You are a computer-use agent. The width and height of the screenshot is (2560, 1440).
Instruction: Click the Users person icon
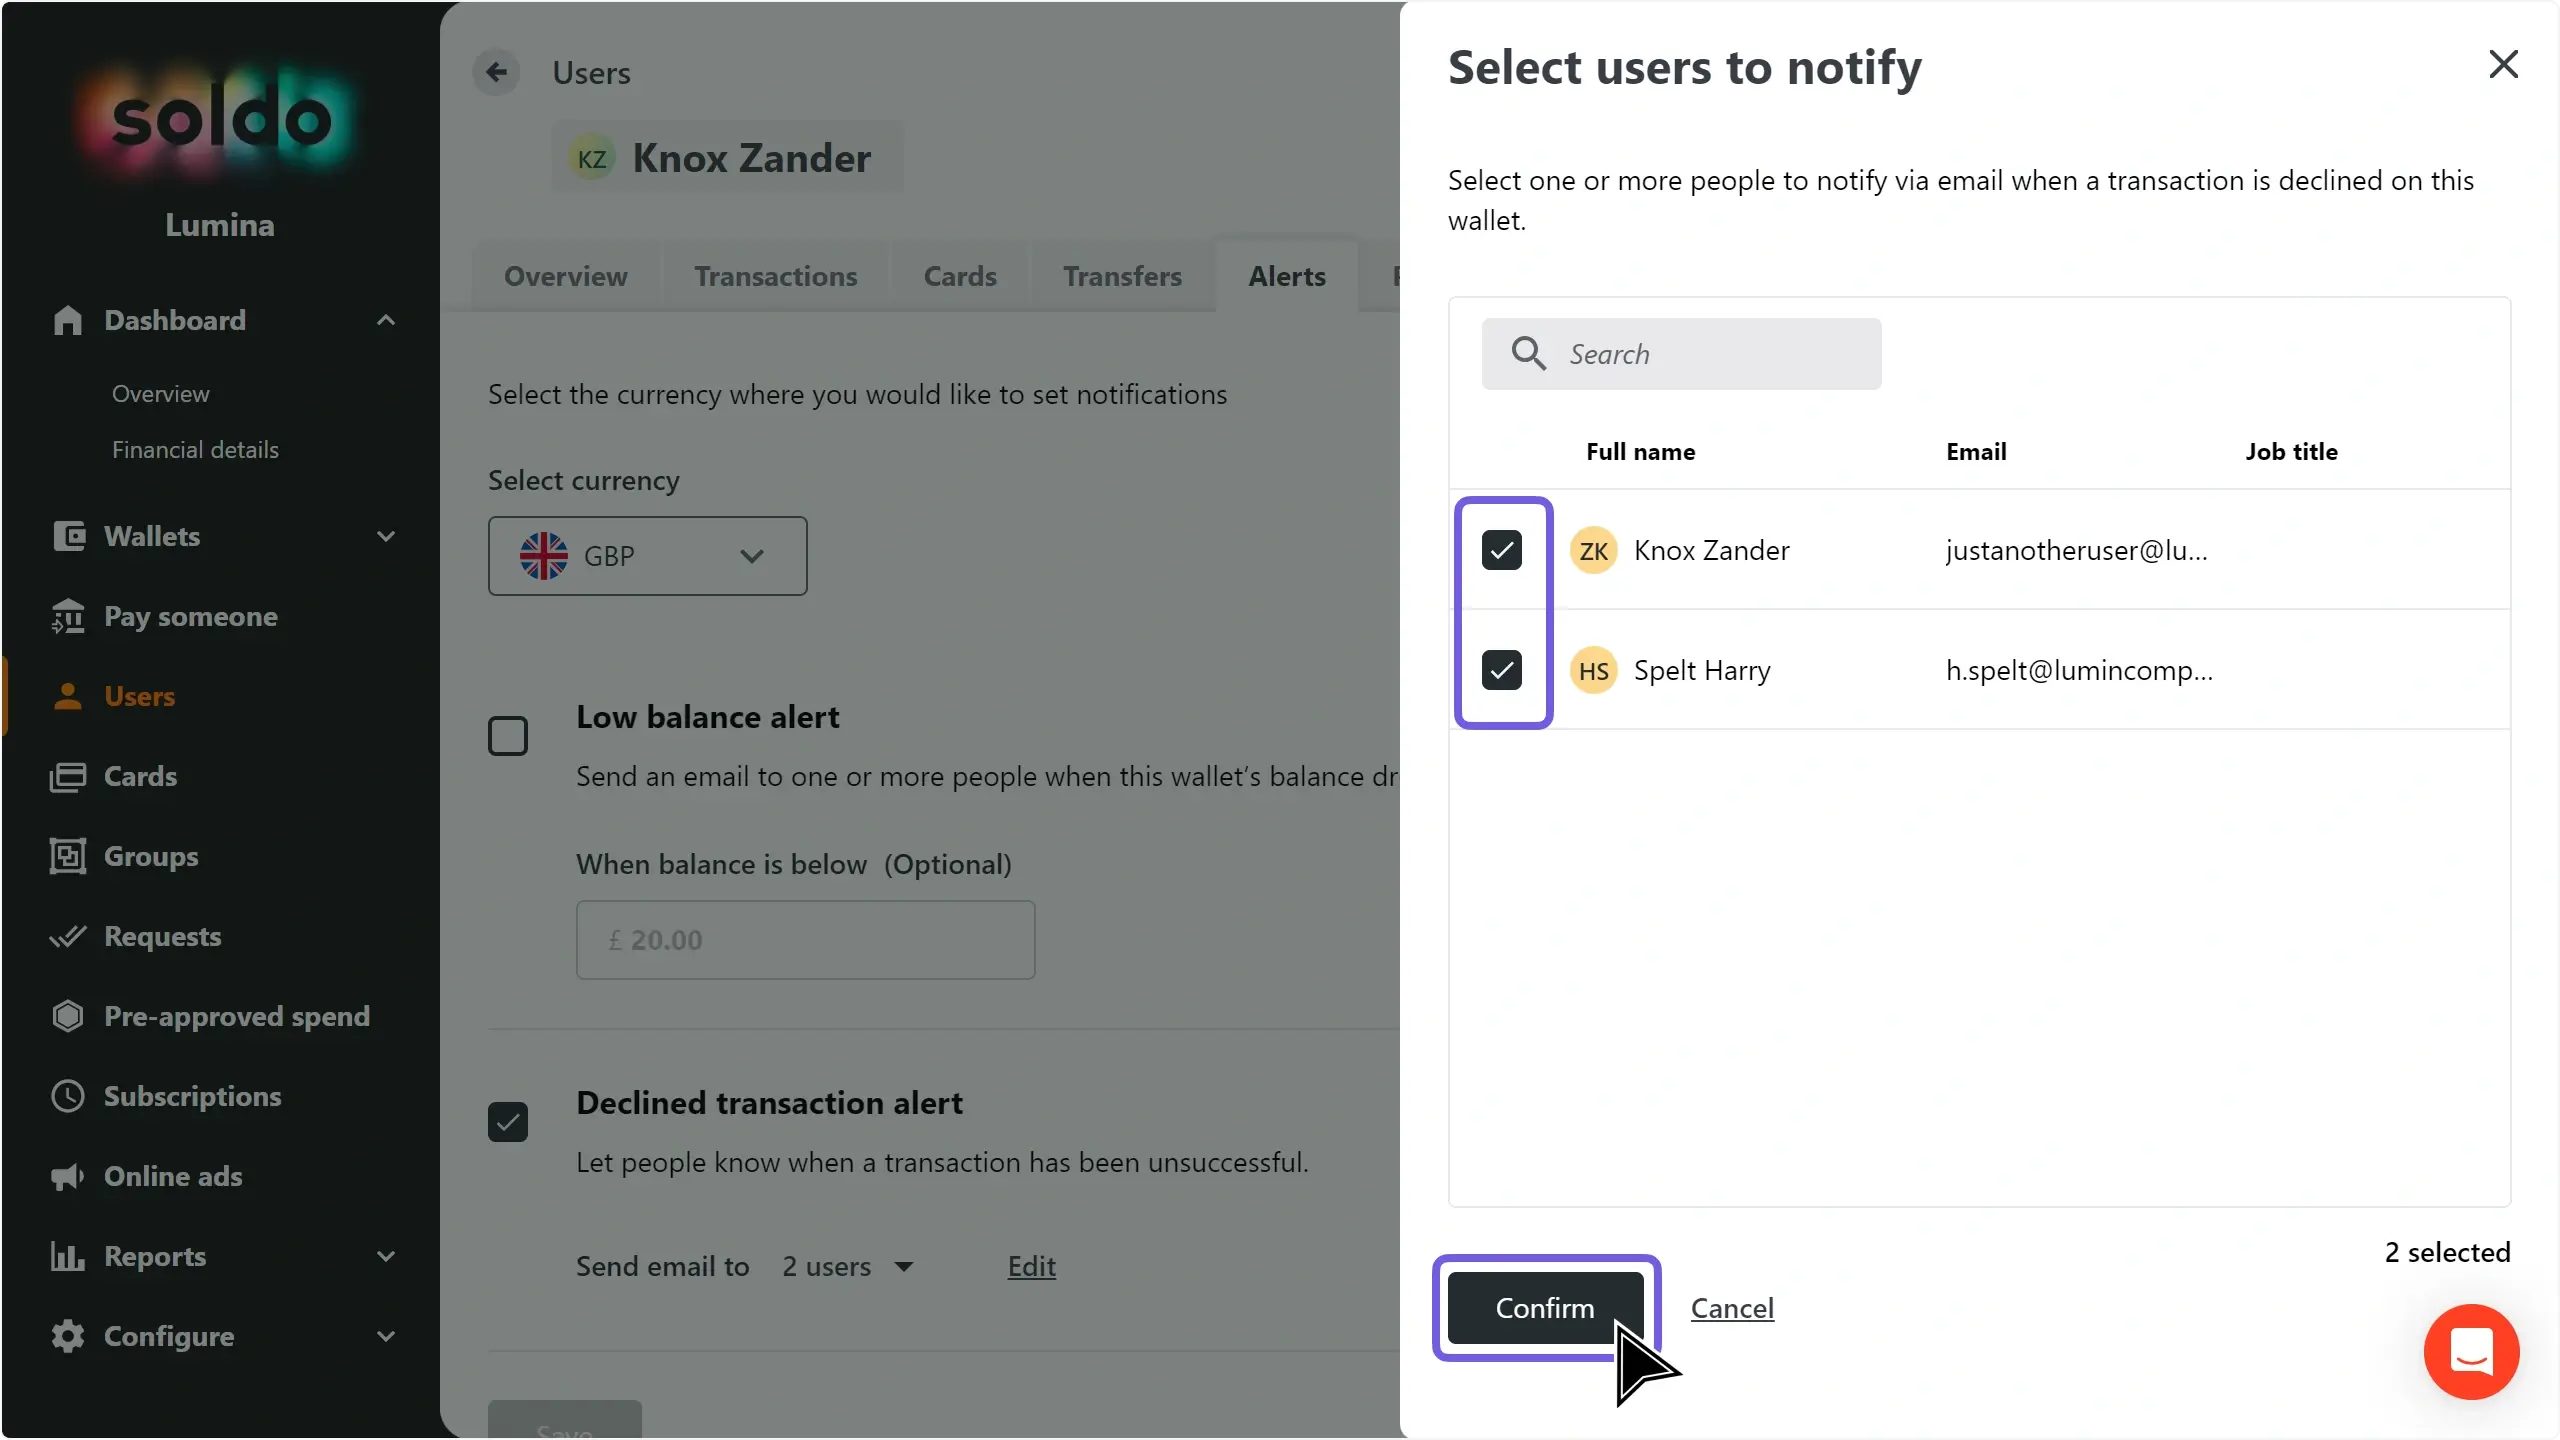click(x=68, y=696)
